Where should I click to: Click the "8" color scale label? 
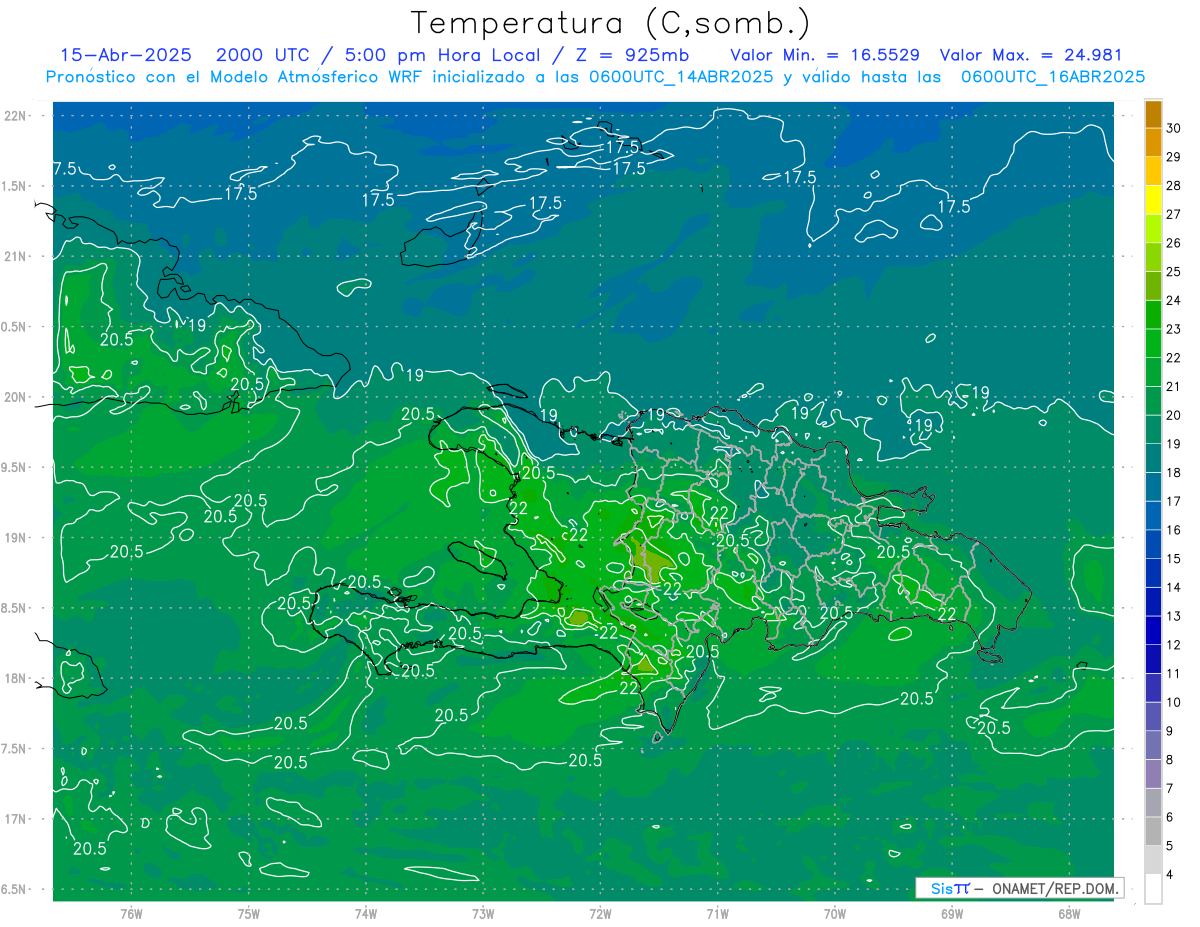[x=1169, y=760]
